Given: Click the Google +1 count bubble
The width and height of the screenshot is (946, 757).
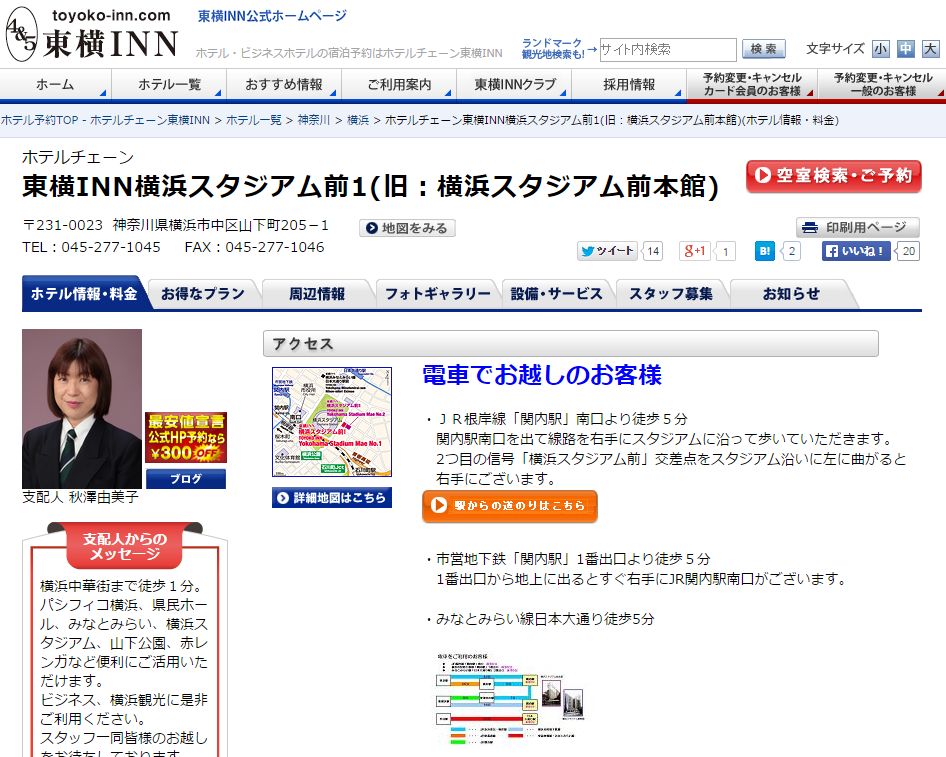Looking at the screenshot, I should pyautogui.click(x=725, y=251).
